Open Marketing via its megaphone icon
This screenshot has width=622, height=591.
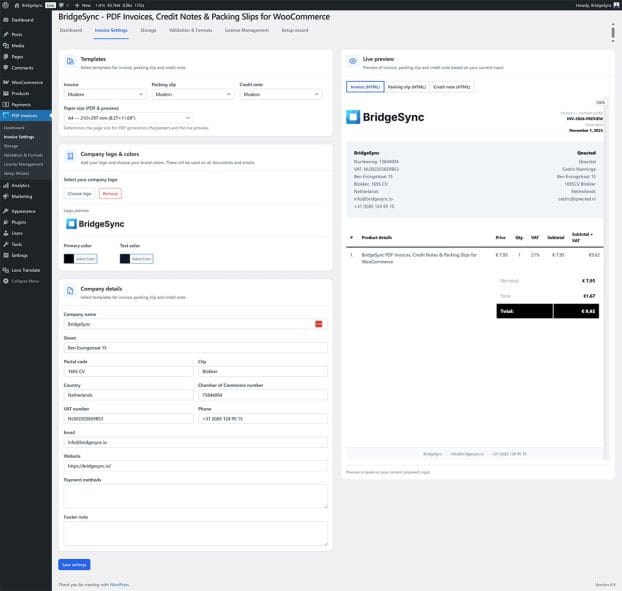click(6, 196)
